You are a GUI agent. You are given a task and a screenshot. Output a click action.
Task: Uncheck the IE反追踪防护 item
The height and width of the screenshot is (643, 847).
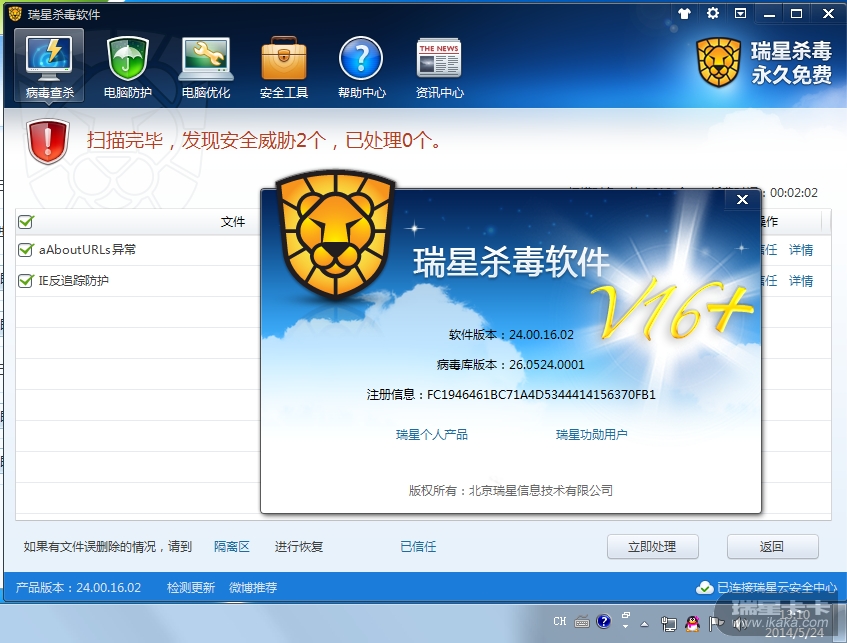coord(25,280)
